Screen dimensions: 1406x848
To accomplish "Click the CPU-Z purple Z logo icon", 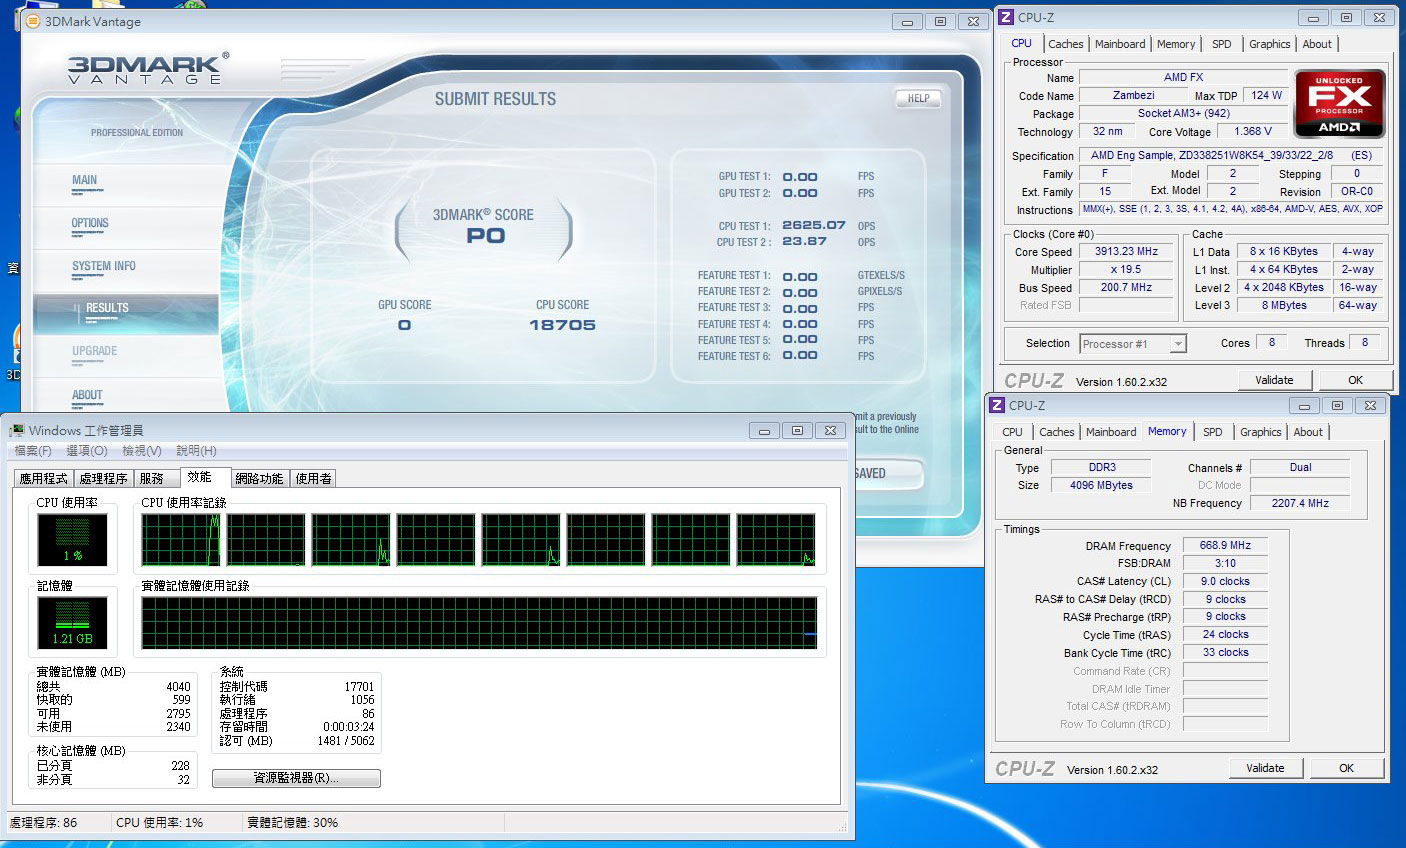I will point(1006,17).
